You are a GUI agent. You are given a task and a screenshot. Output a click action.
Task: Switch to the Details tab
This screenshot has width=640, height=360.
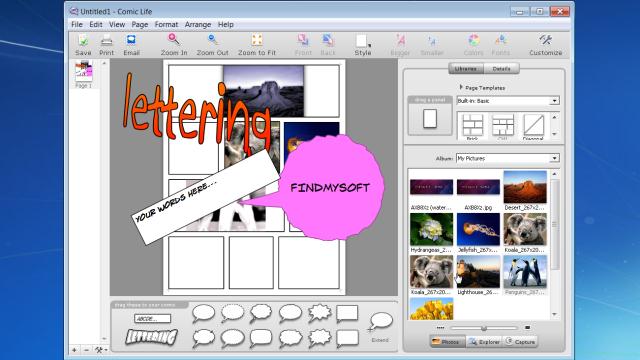[502, 69]
